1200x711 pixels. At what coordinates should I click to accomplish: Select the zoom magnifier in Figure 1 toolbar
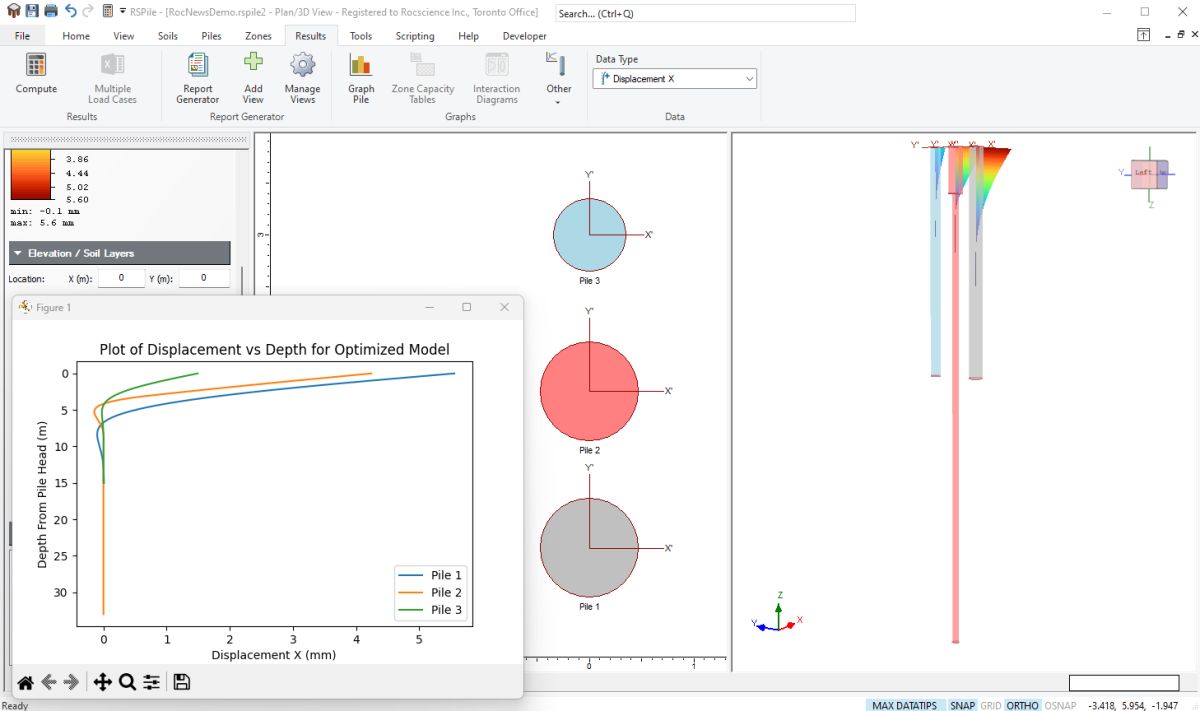click(127, 682)
